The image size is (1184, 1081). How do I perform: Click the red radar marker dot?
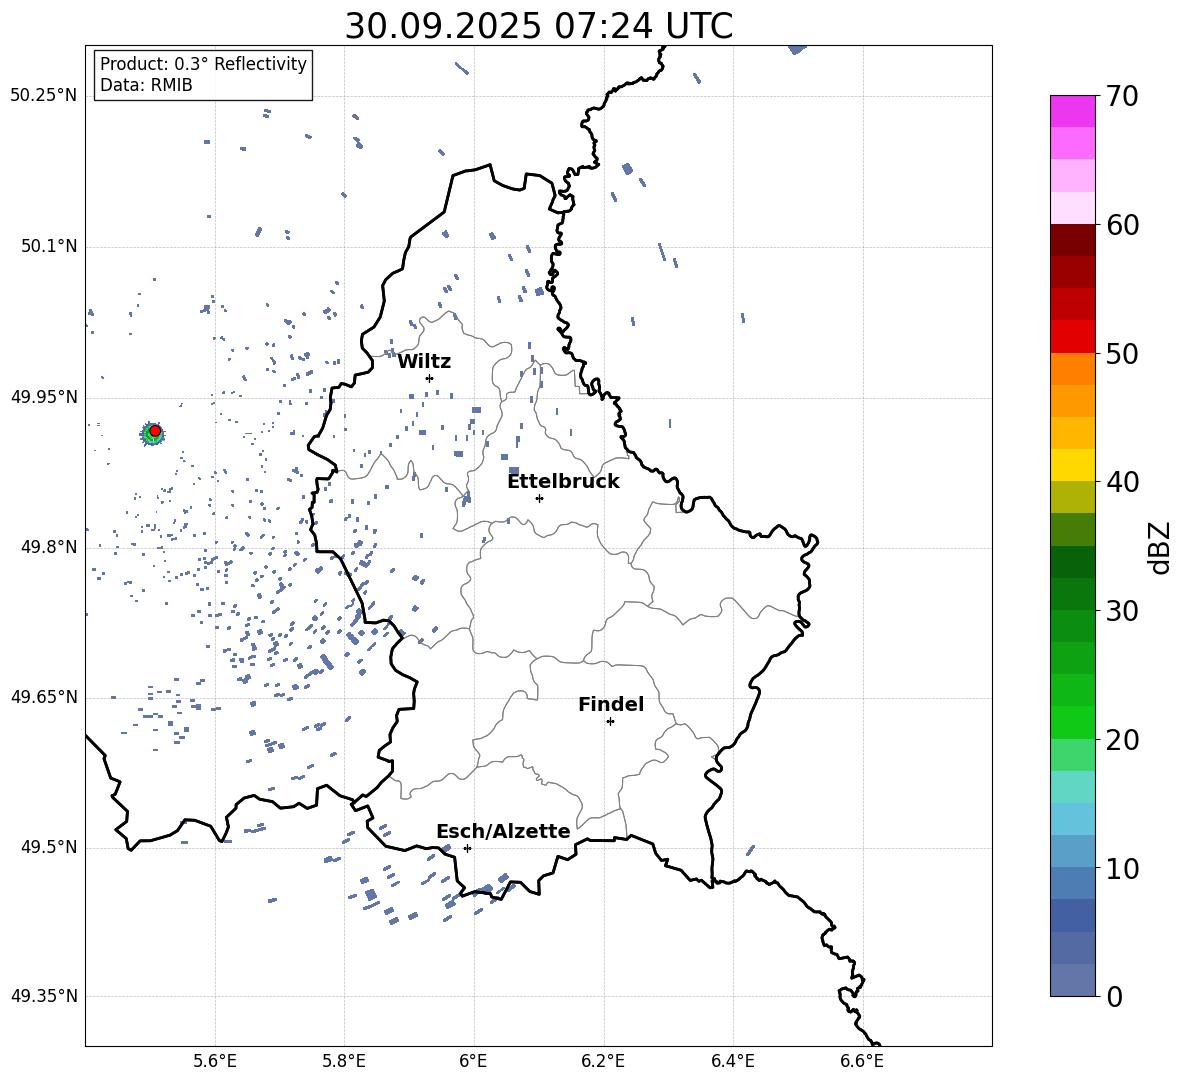pyautogui.click(x=155, y=431)
